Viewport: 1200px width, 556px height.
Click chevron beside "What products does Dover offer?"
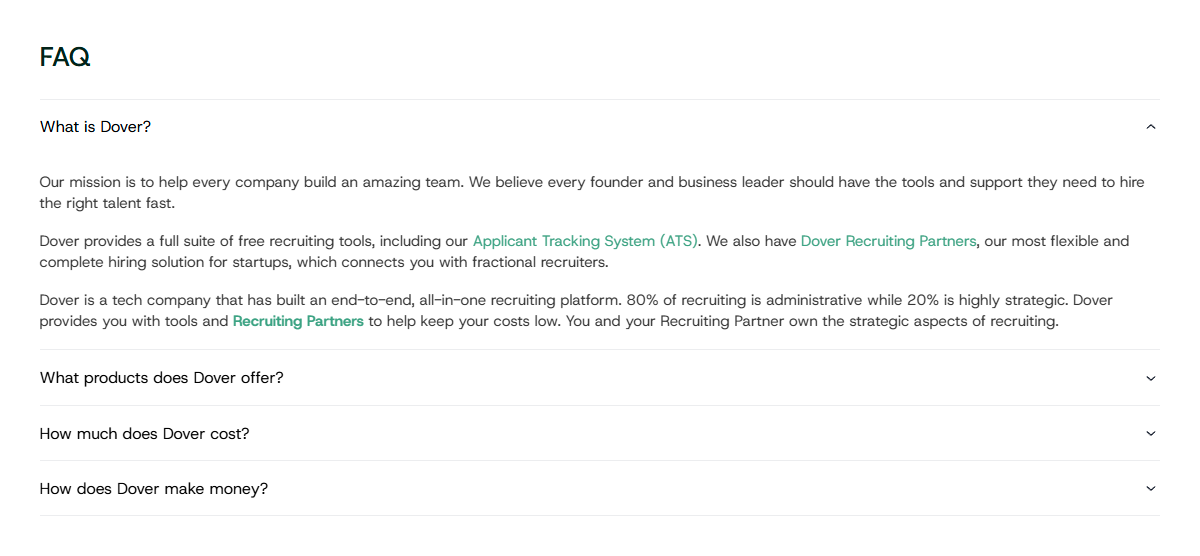1150,378
